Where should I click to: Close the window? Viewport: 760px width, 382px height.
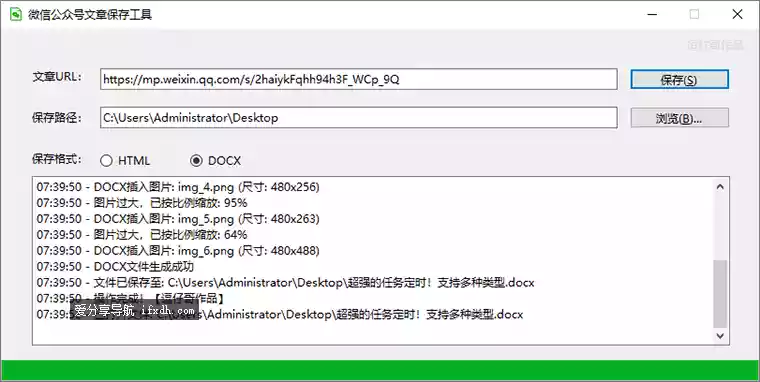[x=737, y=15]
